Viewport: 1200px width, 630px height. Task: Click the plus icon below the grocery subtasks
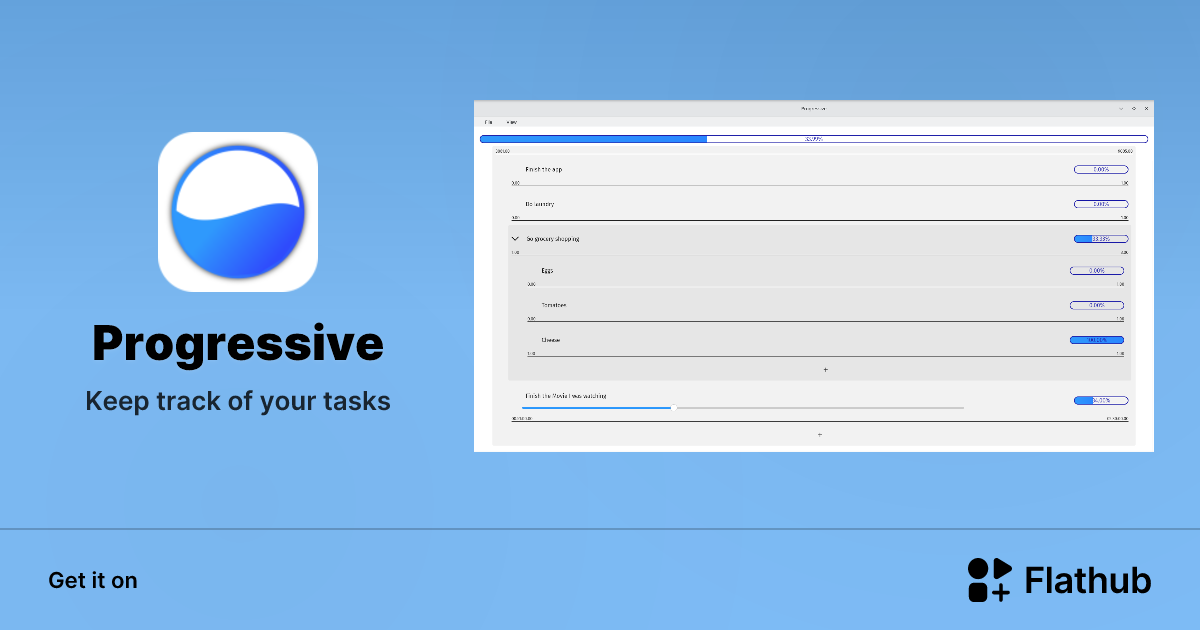825,369
